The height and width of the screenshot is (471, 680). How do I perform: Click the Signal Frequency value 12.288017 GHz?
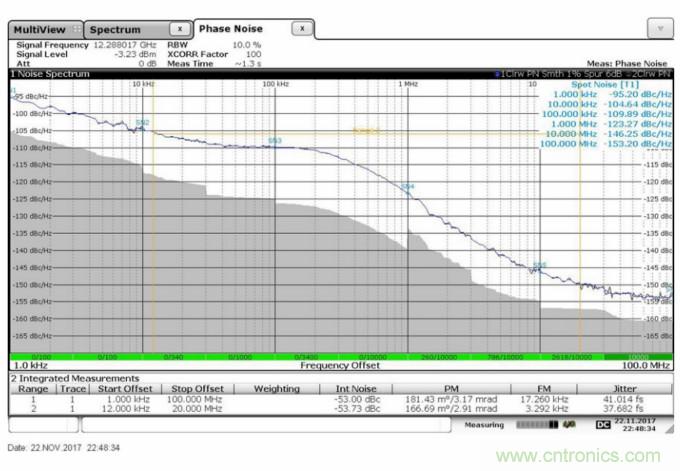tap(124, 46)
